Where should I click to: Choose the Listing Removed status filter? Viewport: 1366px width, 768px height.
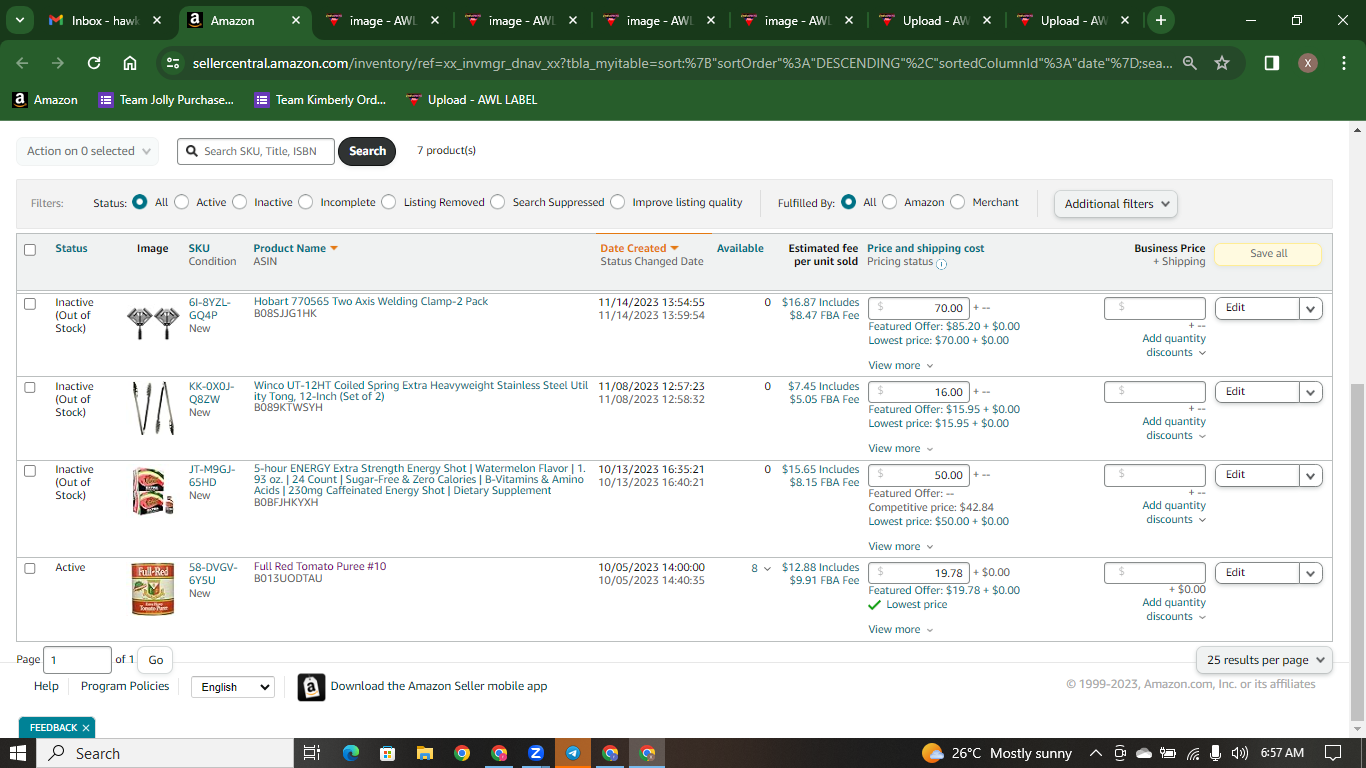tap(389, 202)
